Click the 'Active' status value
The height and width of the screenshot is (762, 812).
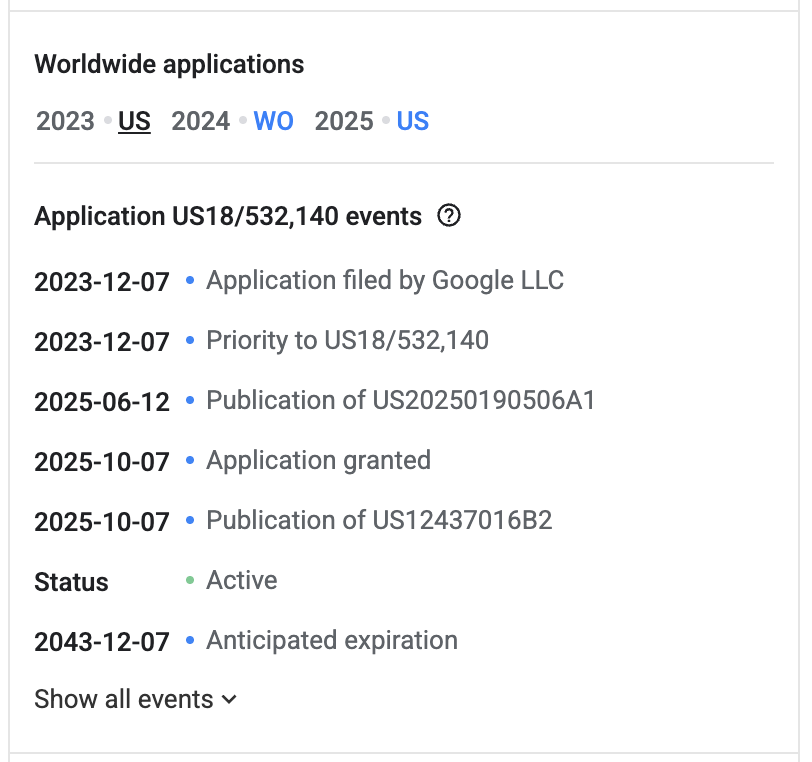tap(242, 580)
